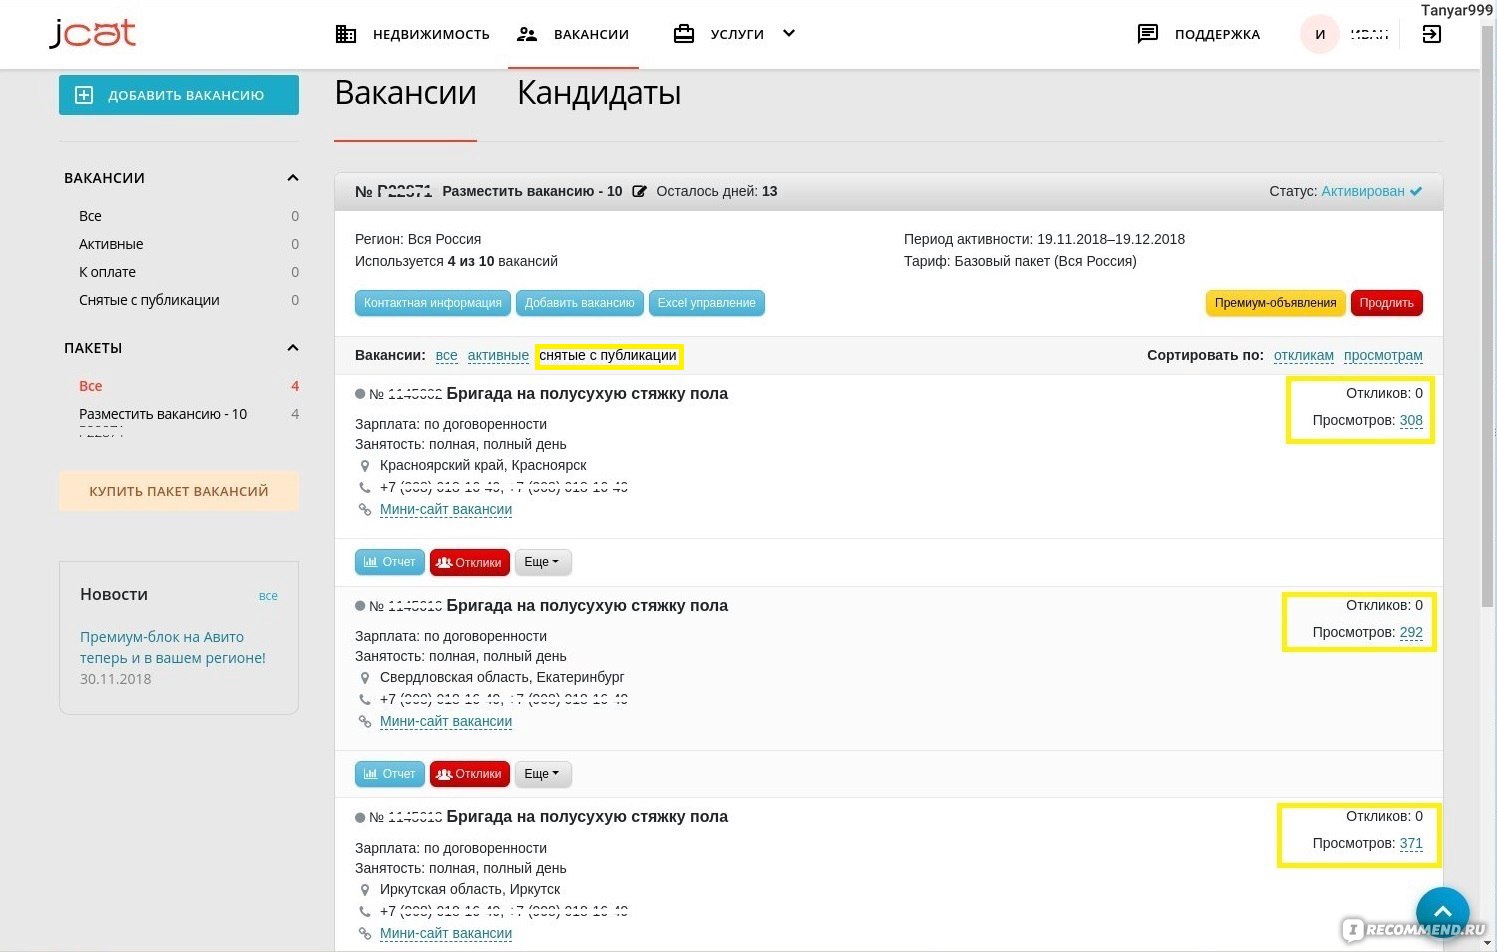
Task: Select К оплате in the sidebar
Action: pyautogui.click(x=107, y=272)
